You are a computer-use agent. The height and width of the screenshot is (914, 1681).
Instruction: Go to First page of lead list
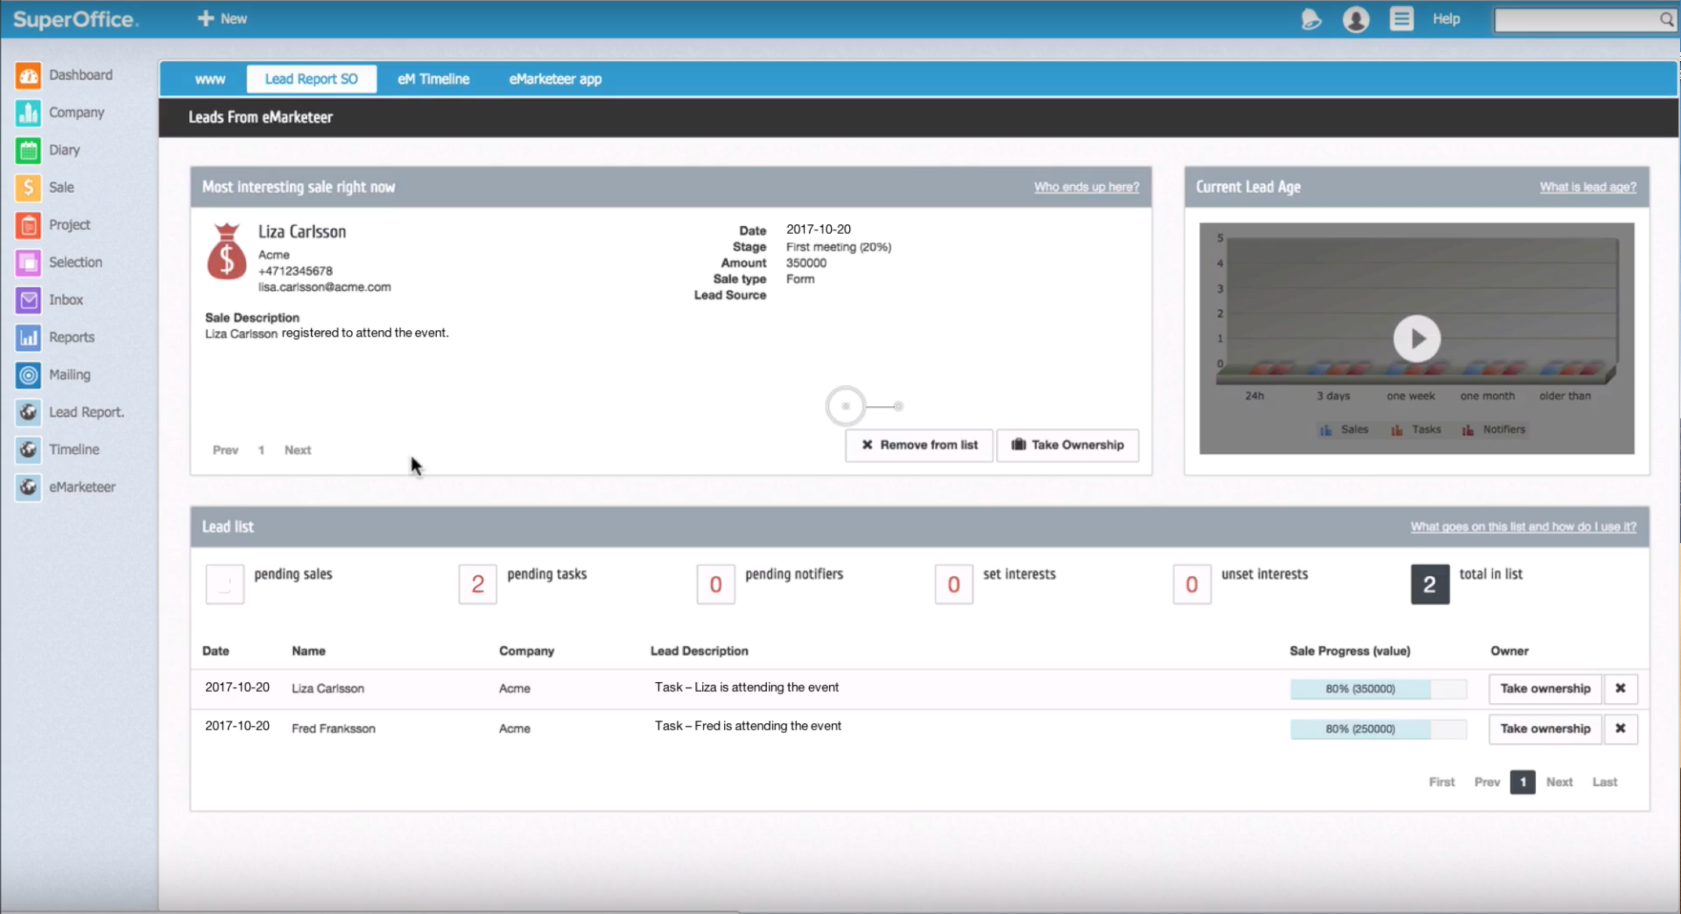(x=1442, y=782)
